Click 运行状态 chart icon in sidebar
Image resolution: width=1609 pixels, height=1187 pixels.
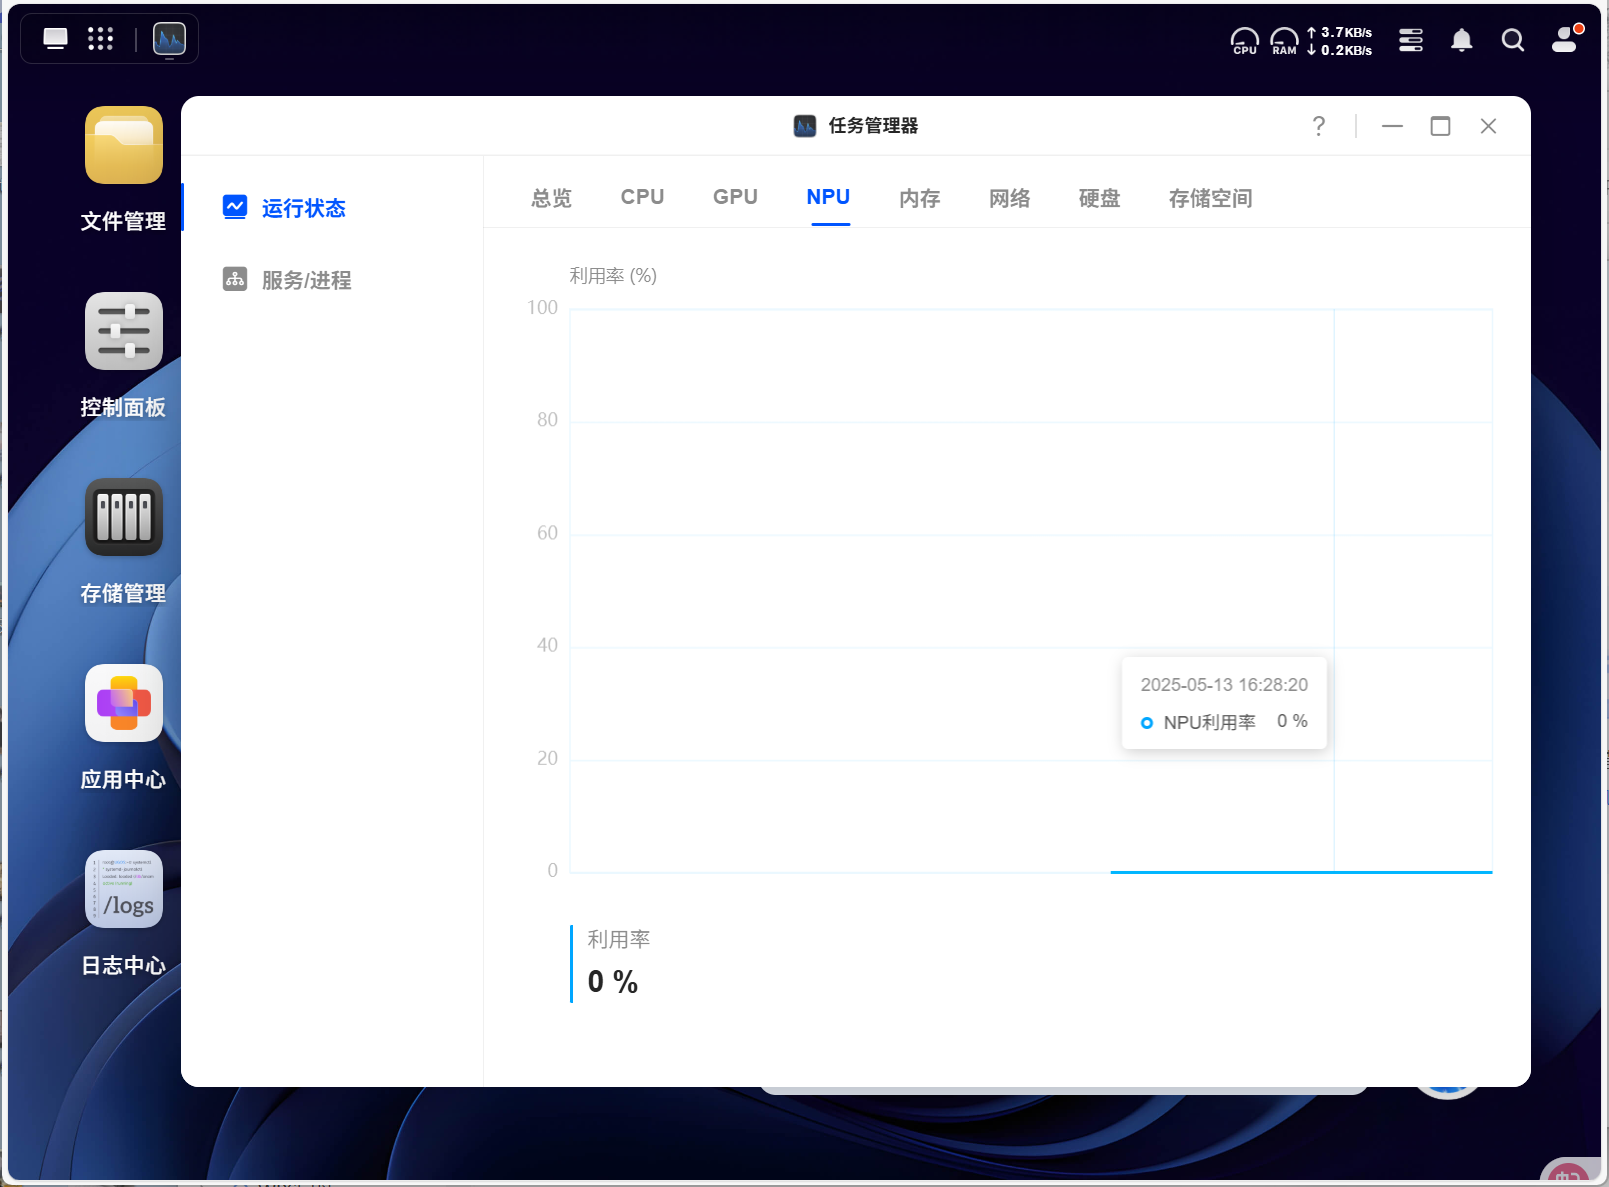(x=235, y=207)
